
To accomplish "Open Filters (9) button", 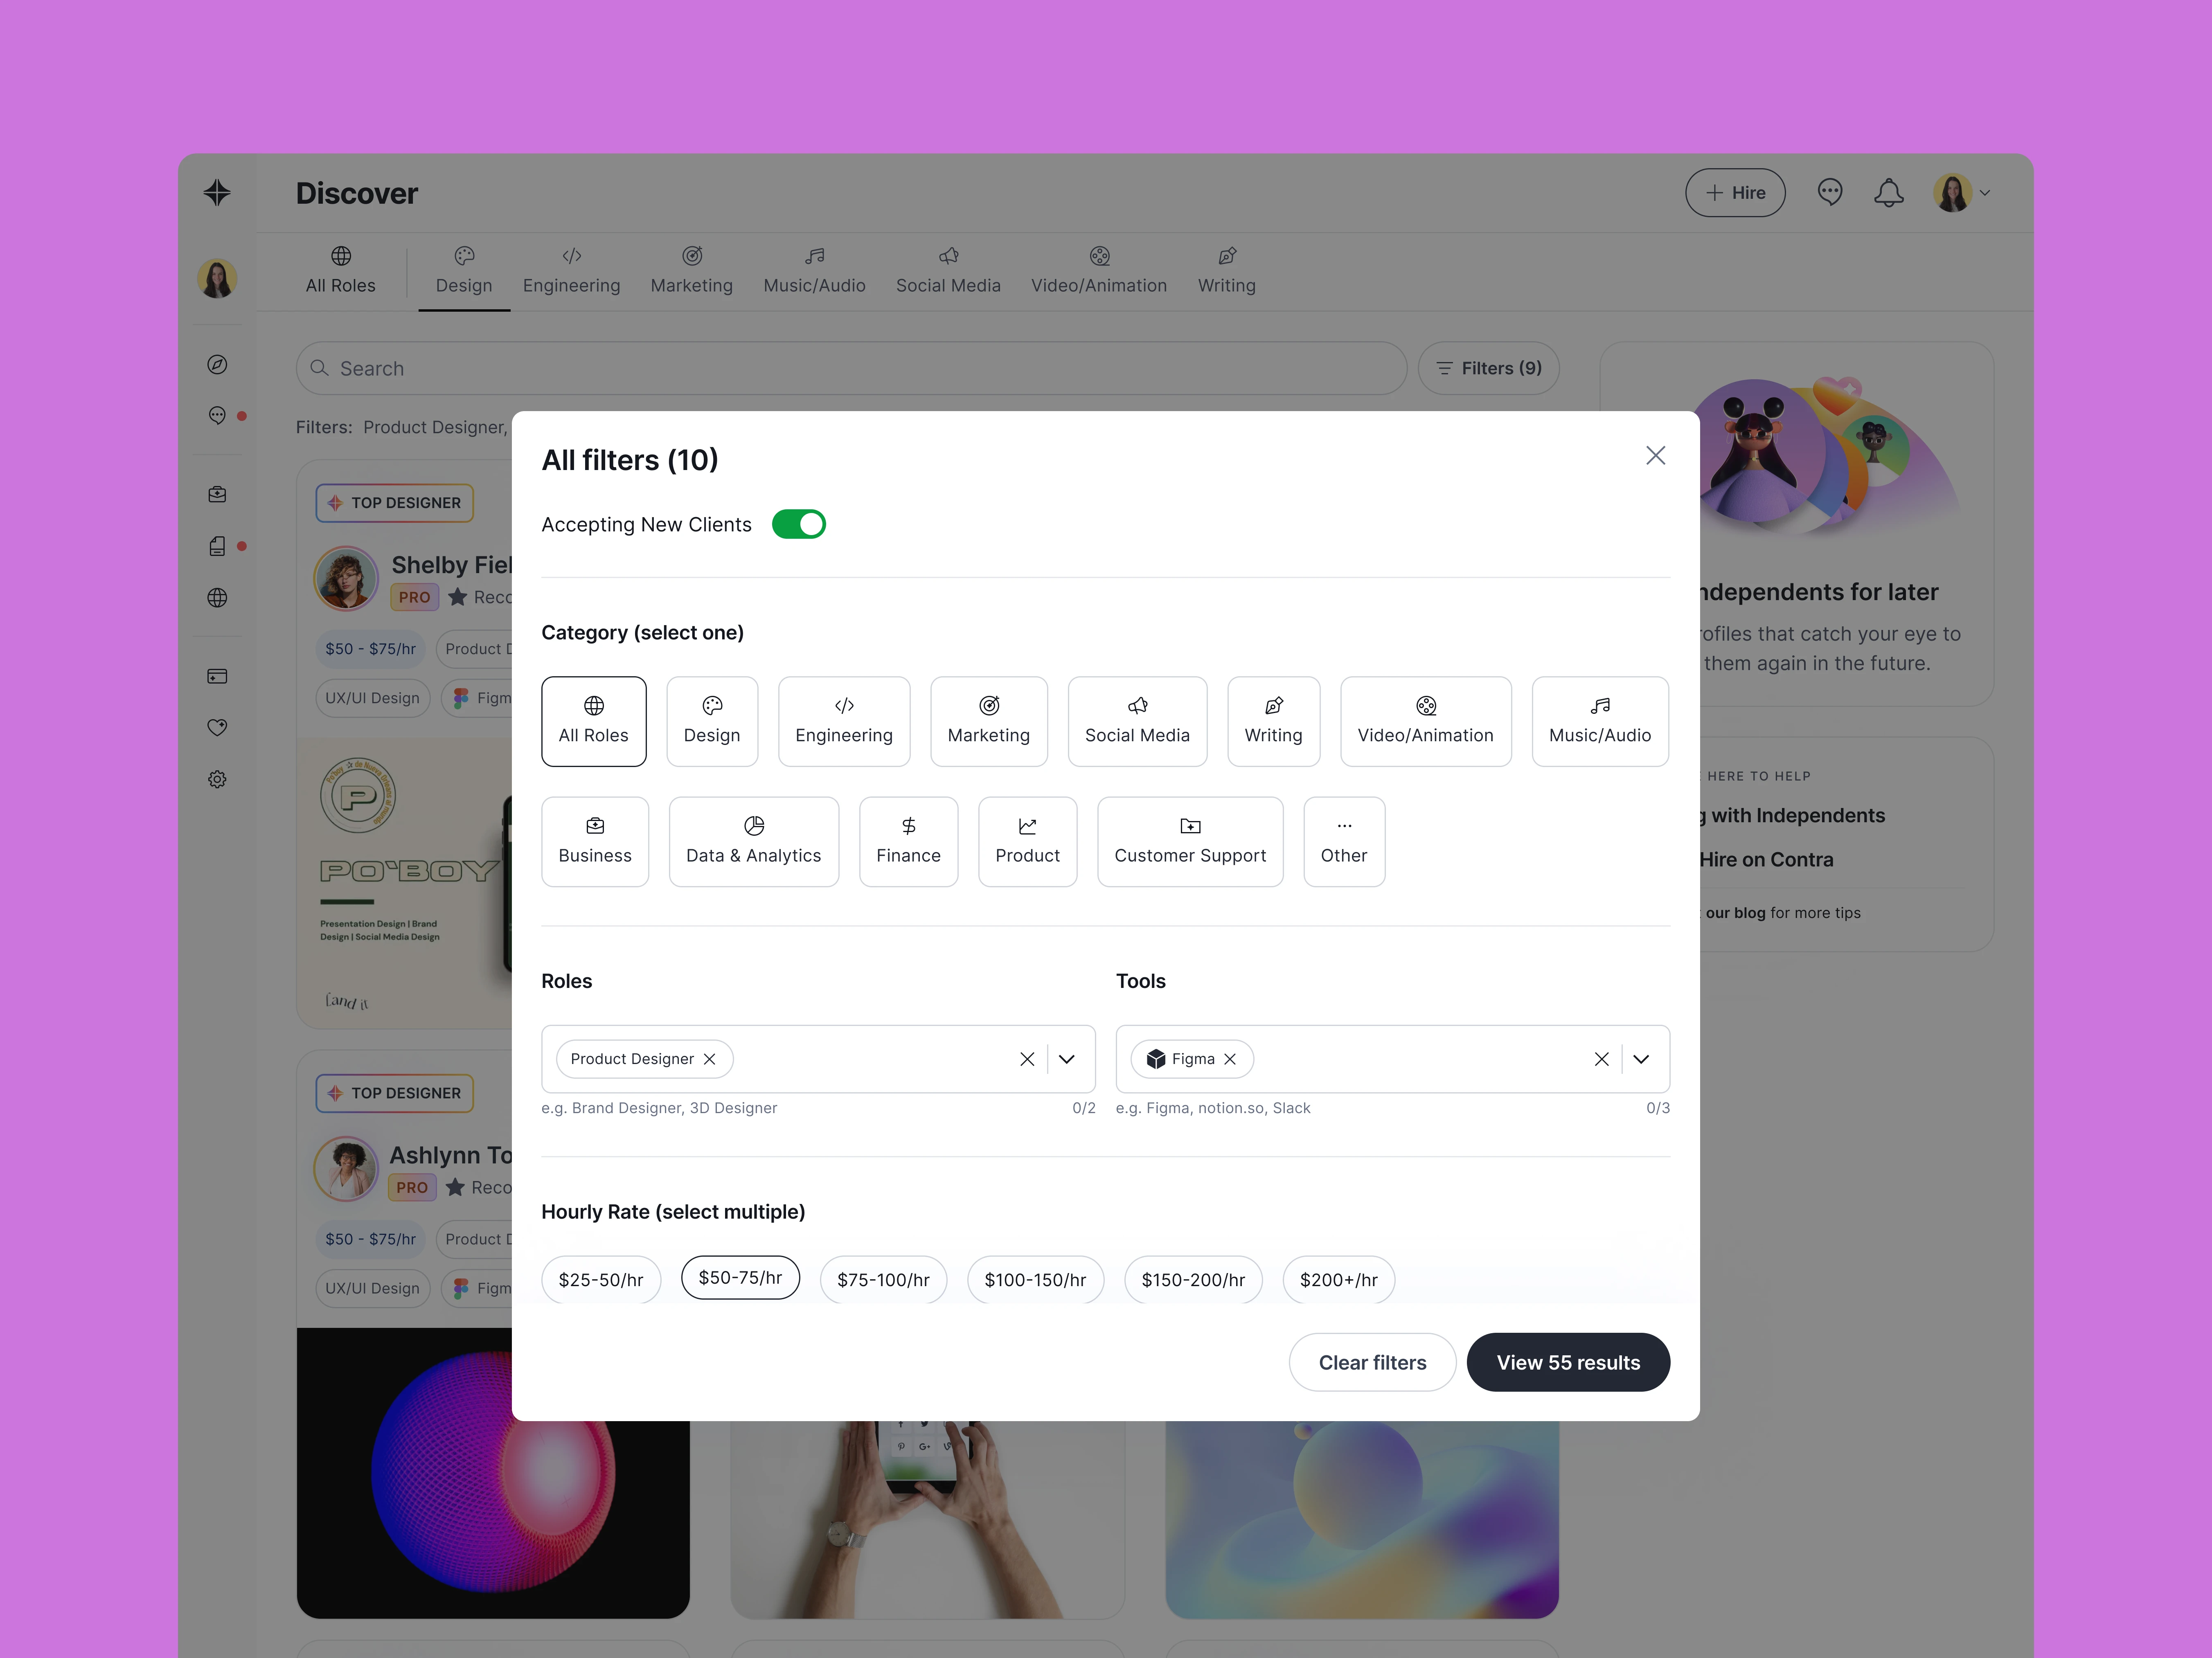I will (1488, 368).
